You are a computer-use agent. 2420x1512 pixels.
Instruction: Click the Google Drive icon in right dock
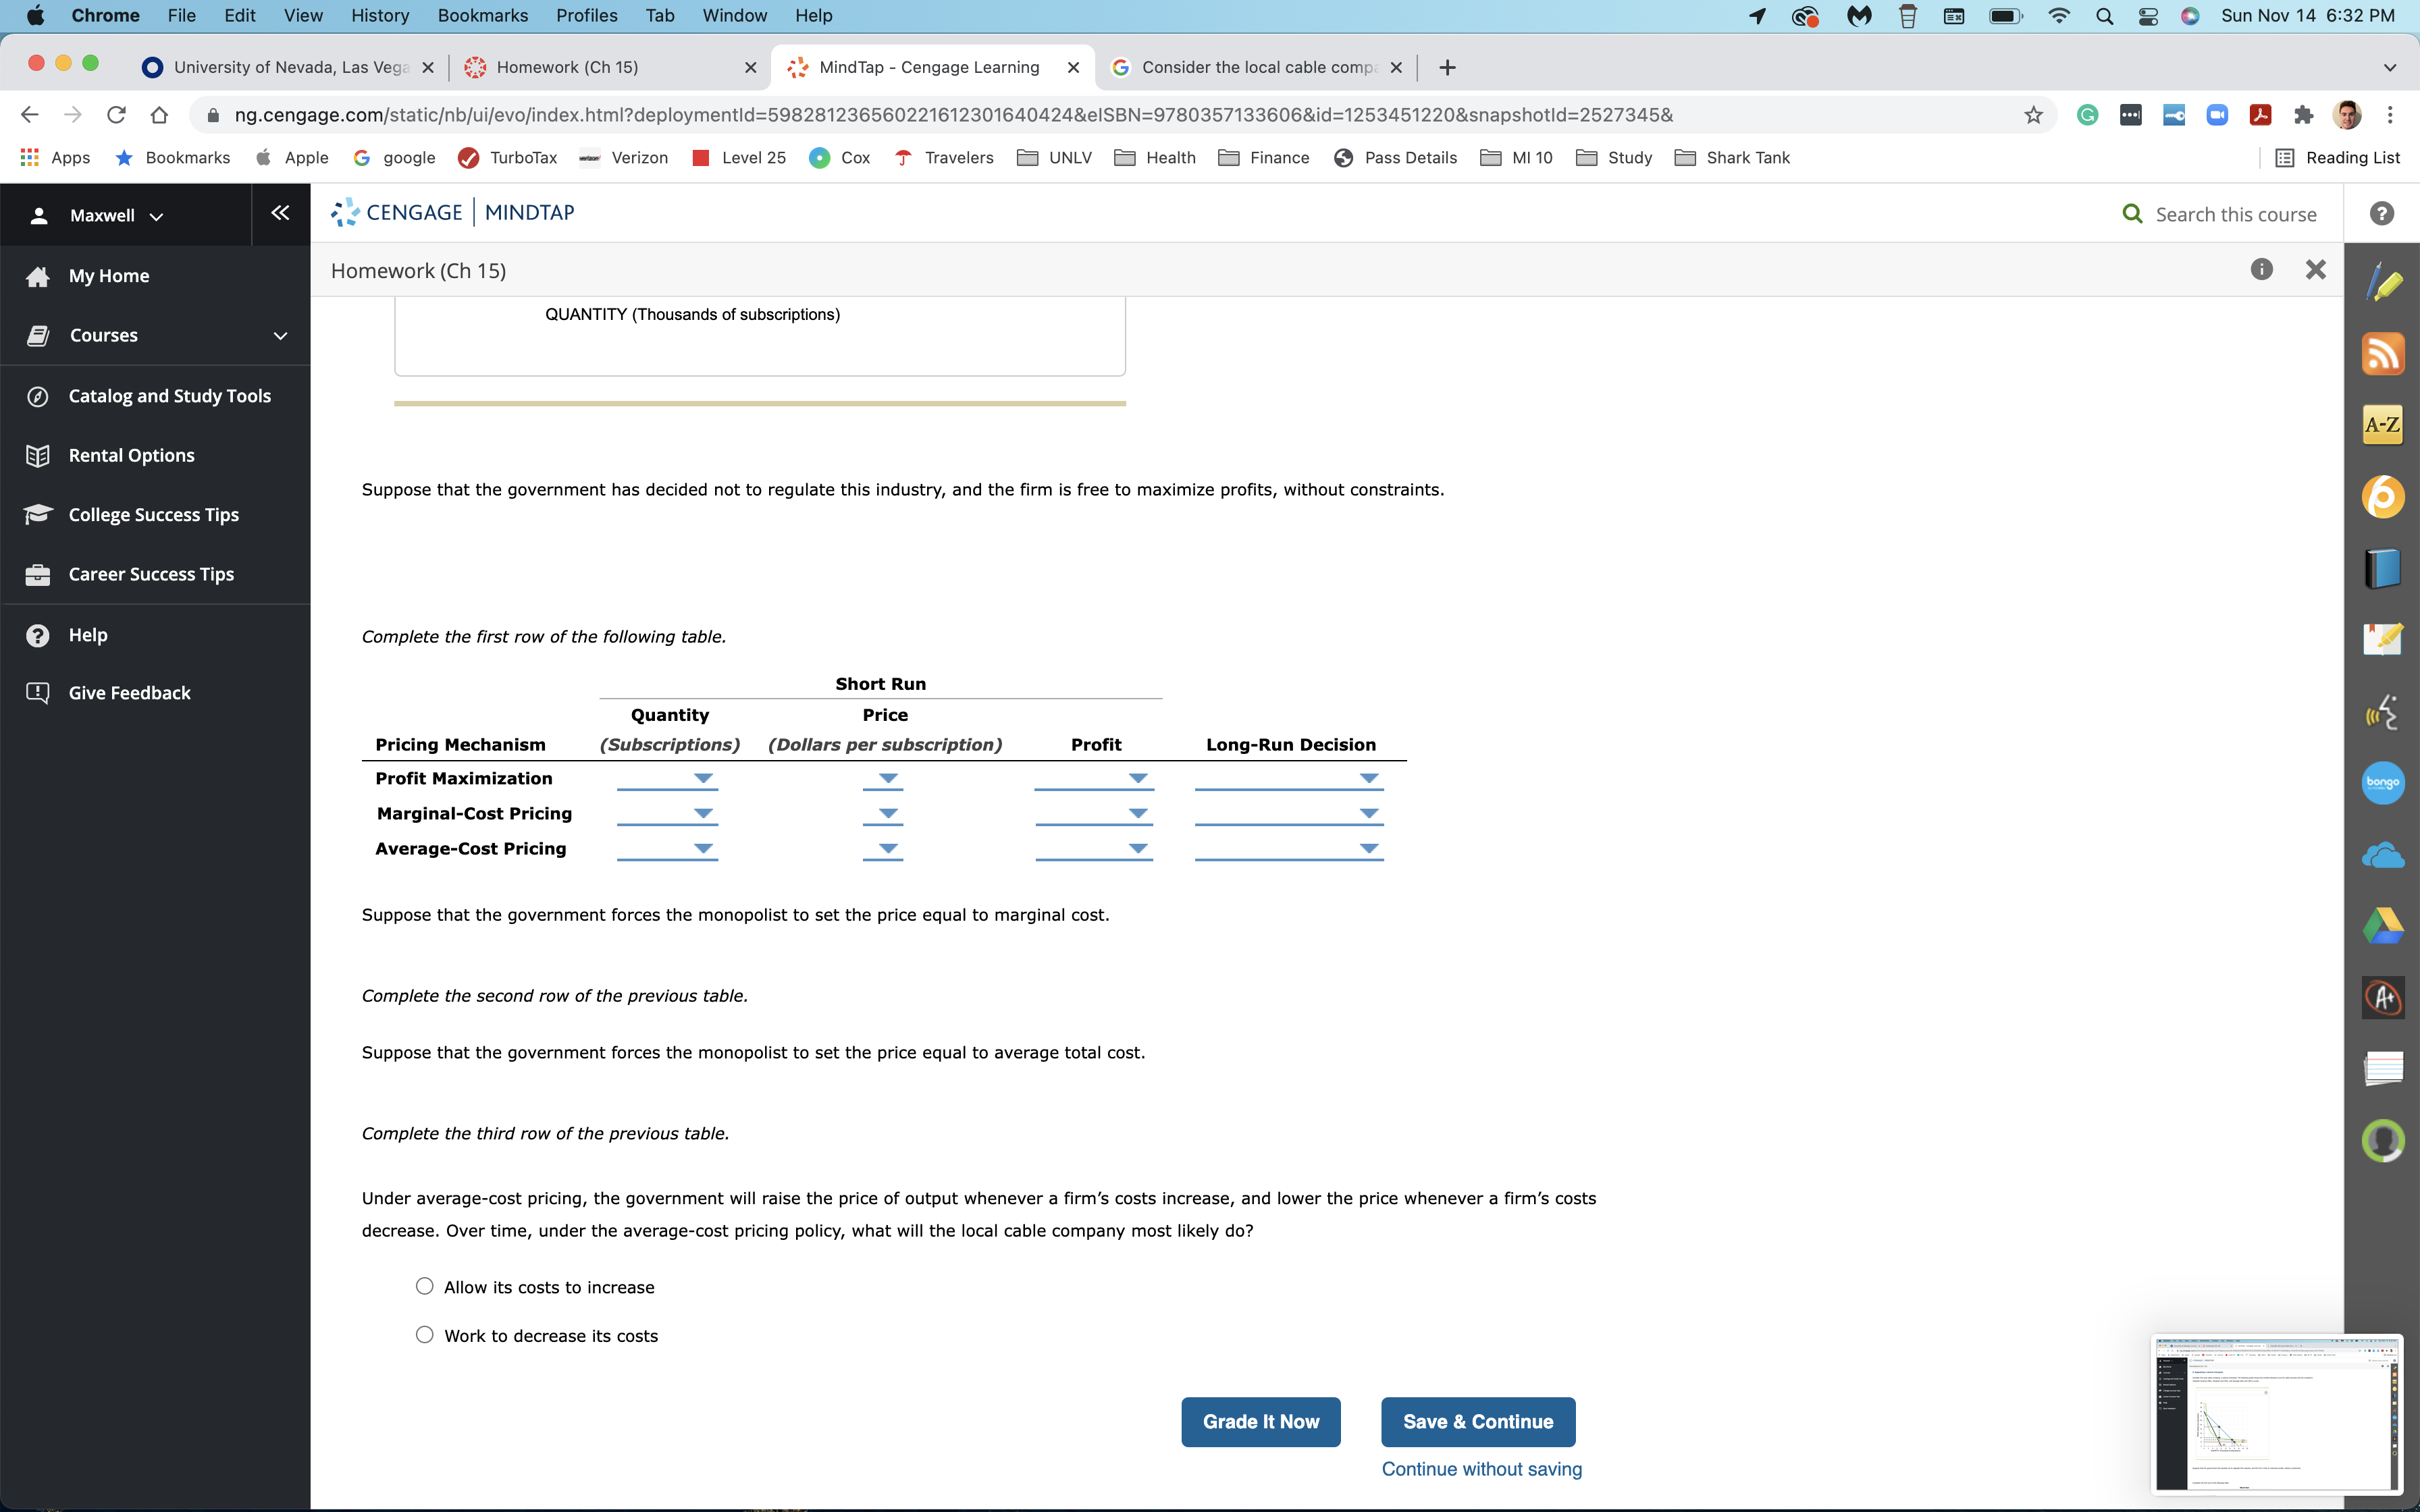tap(2383, 926)
